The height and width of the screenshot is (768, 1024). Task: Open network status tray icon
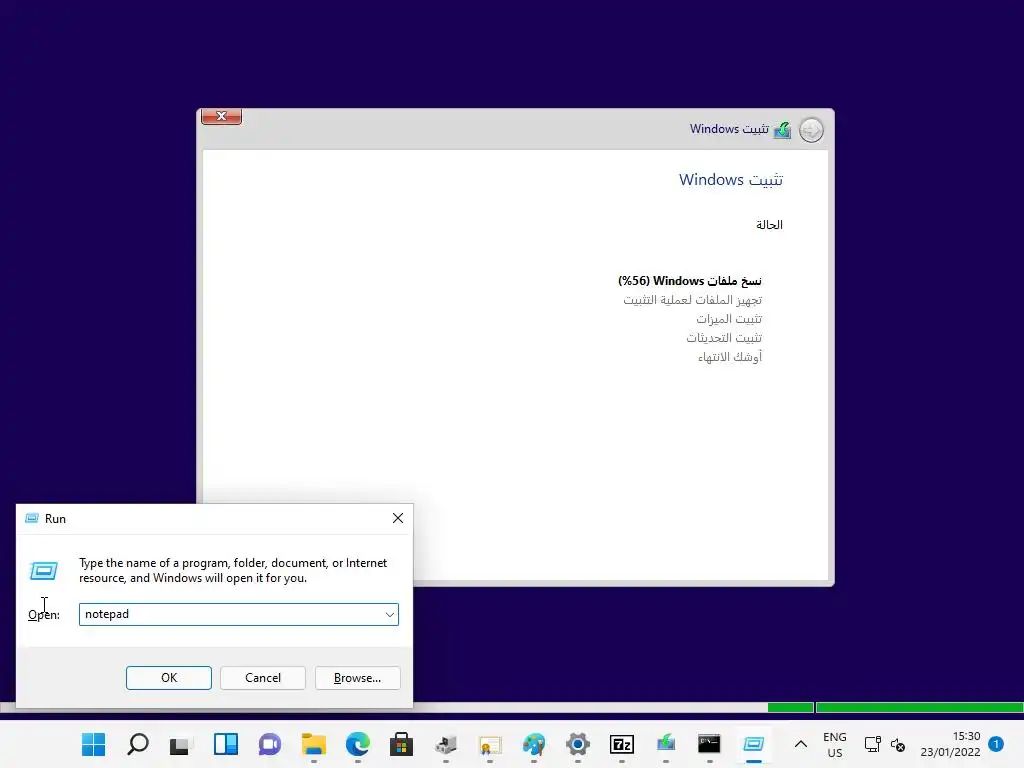click(x=872, y=744)
